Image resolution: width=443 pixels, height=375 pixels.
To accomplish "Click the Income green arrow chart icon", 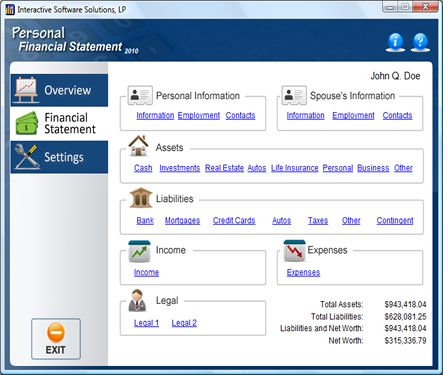I will pos(139,251).
